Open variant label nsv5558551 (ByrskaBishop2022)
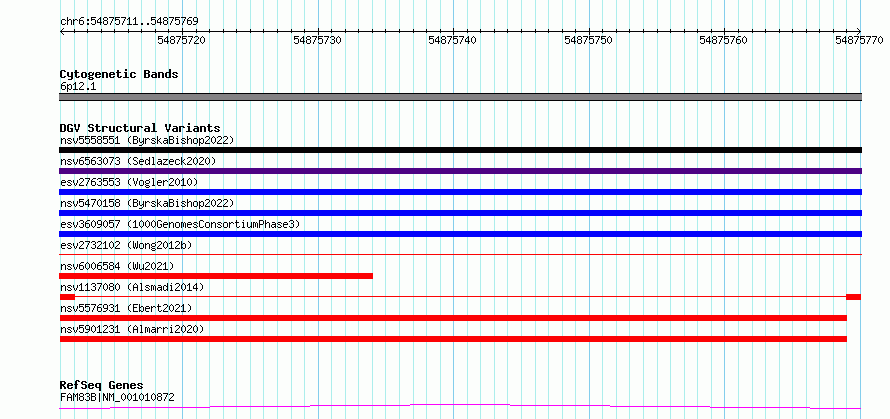Image resolution: width=890 pixels, height=419 pixels. (146, 140)
